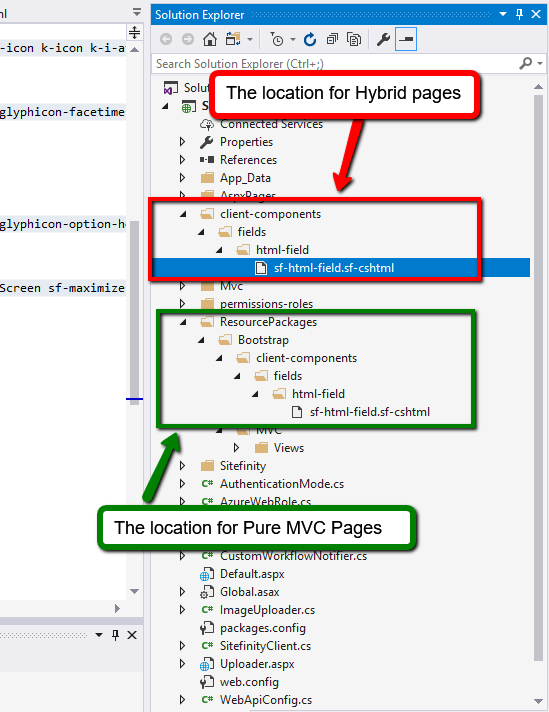The width and height of the screenshot is (549, 712).
Task: Collapse the Bootstrap folder
Action: click(201, 340)
